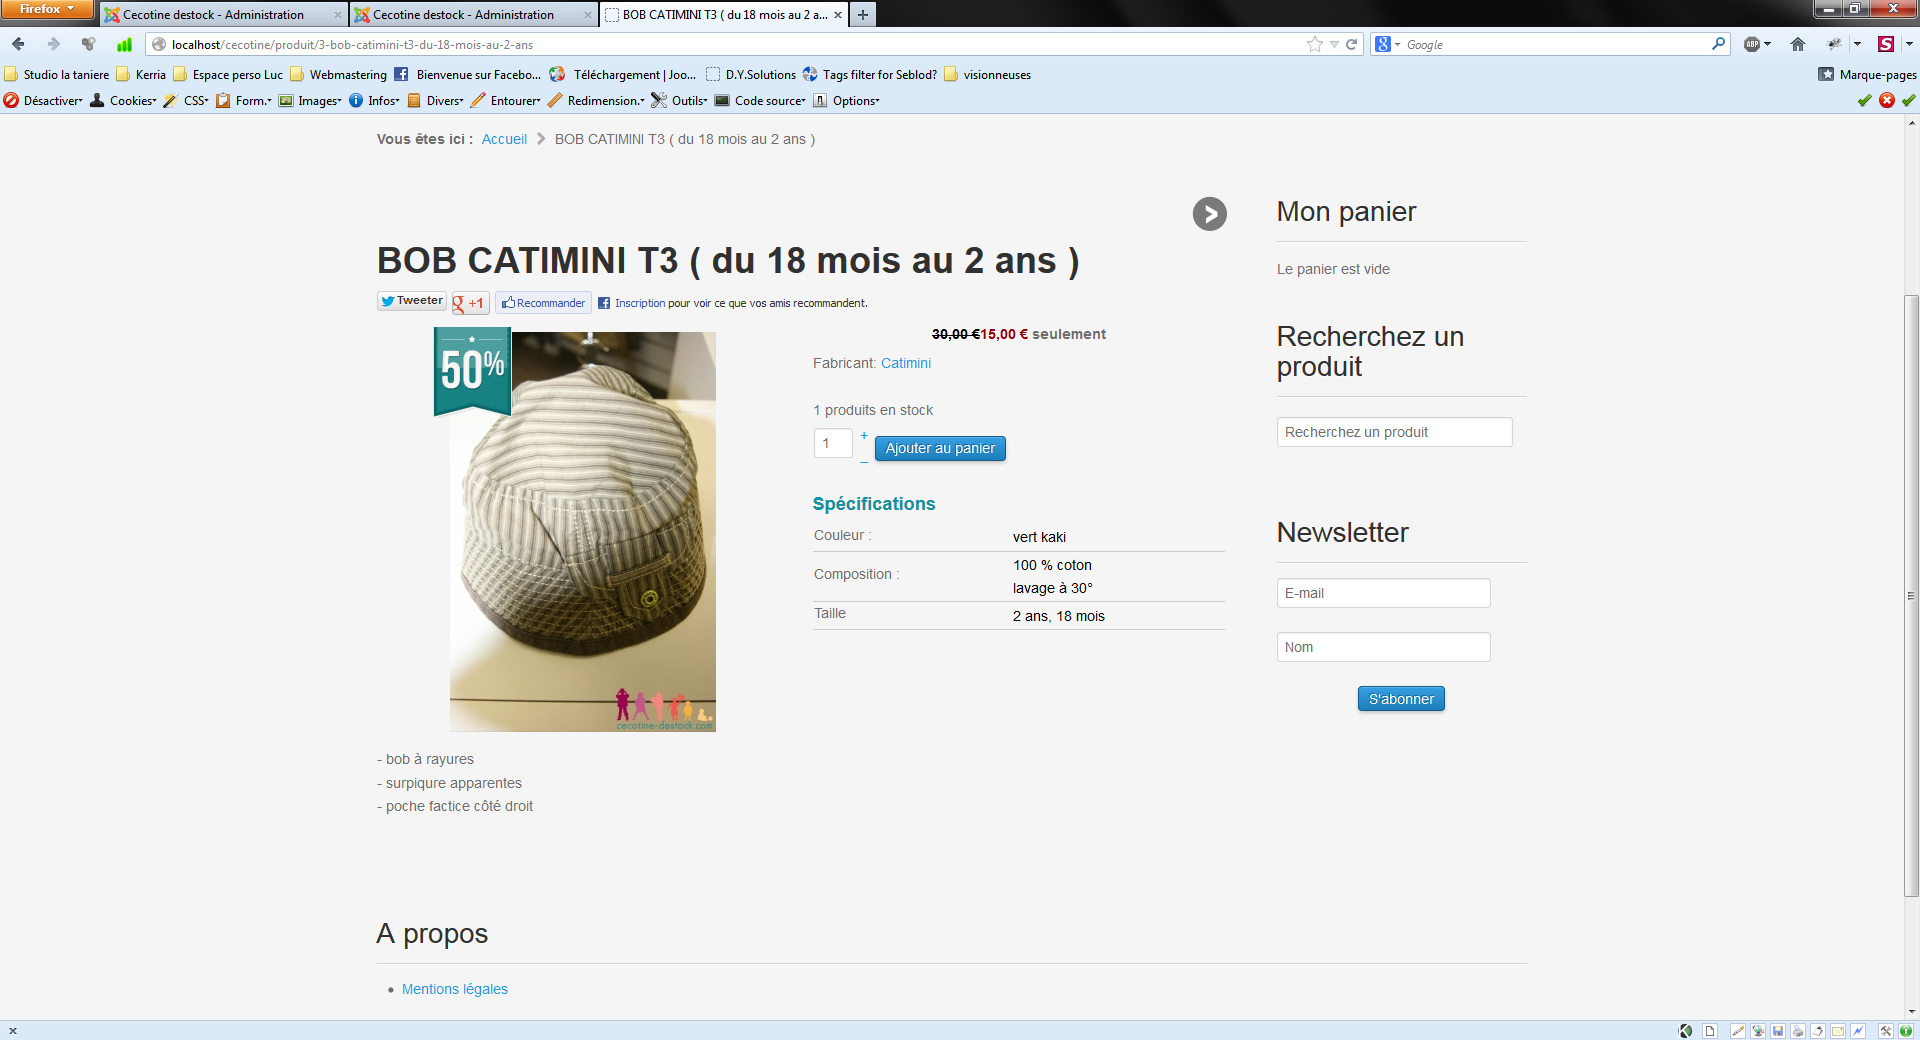The width and height of the screenshot is (1920, 1040).
Task: Bookmark this page with the star icon
Action: 1314,44
